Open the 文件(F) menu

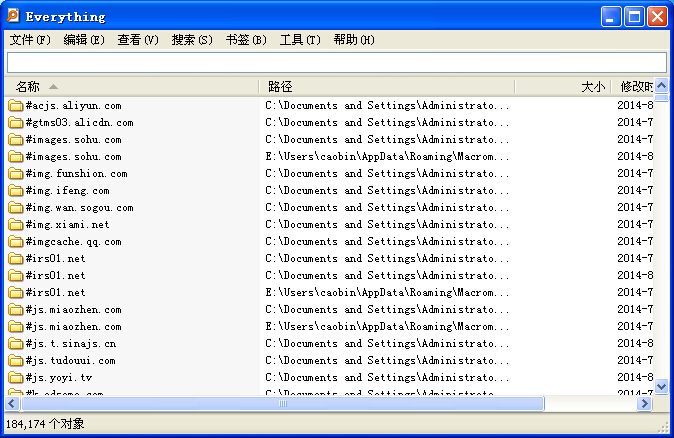[x=30, y=40]
